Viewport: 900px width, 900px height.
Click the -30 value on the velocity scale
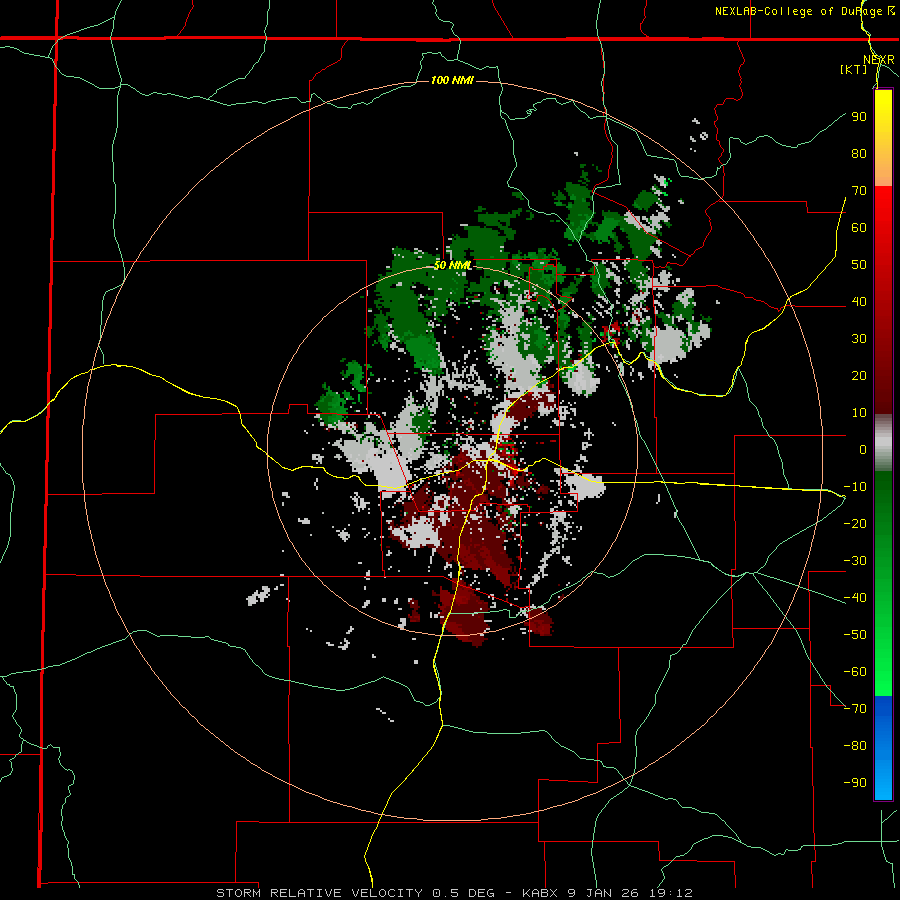tap(855, 561)
